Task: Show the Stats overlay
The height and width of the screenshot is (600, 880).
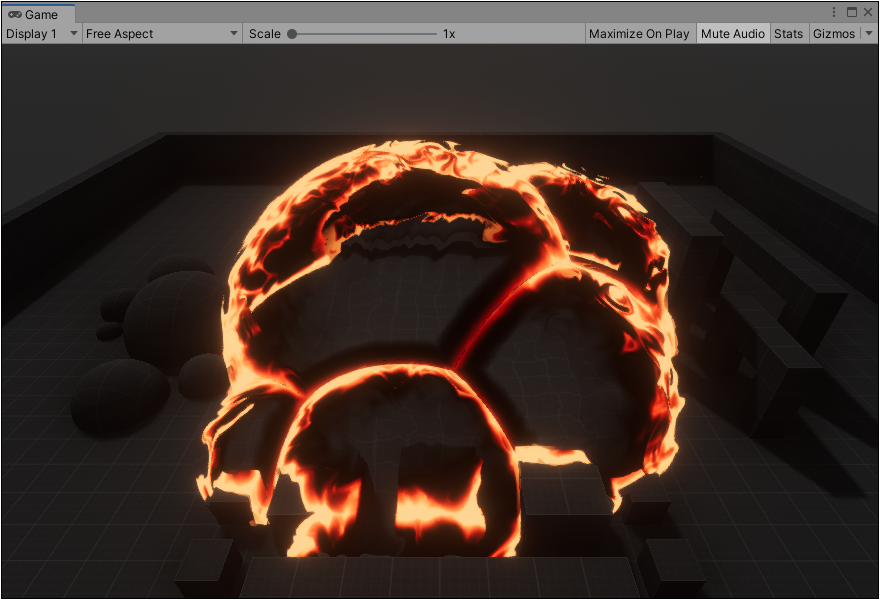Action: coord(788,34)
